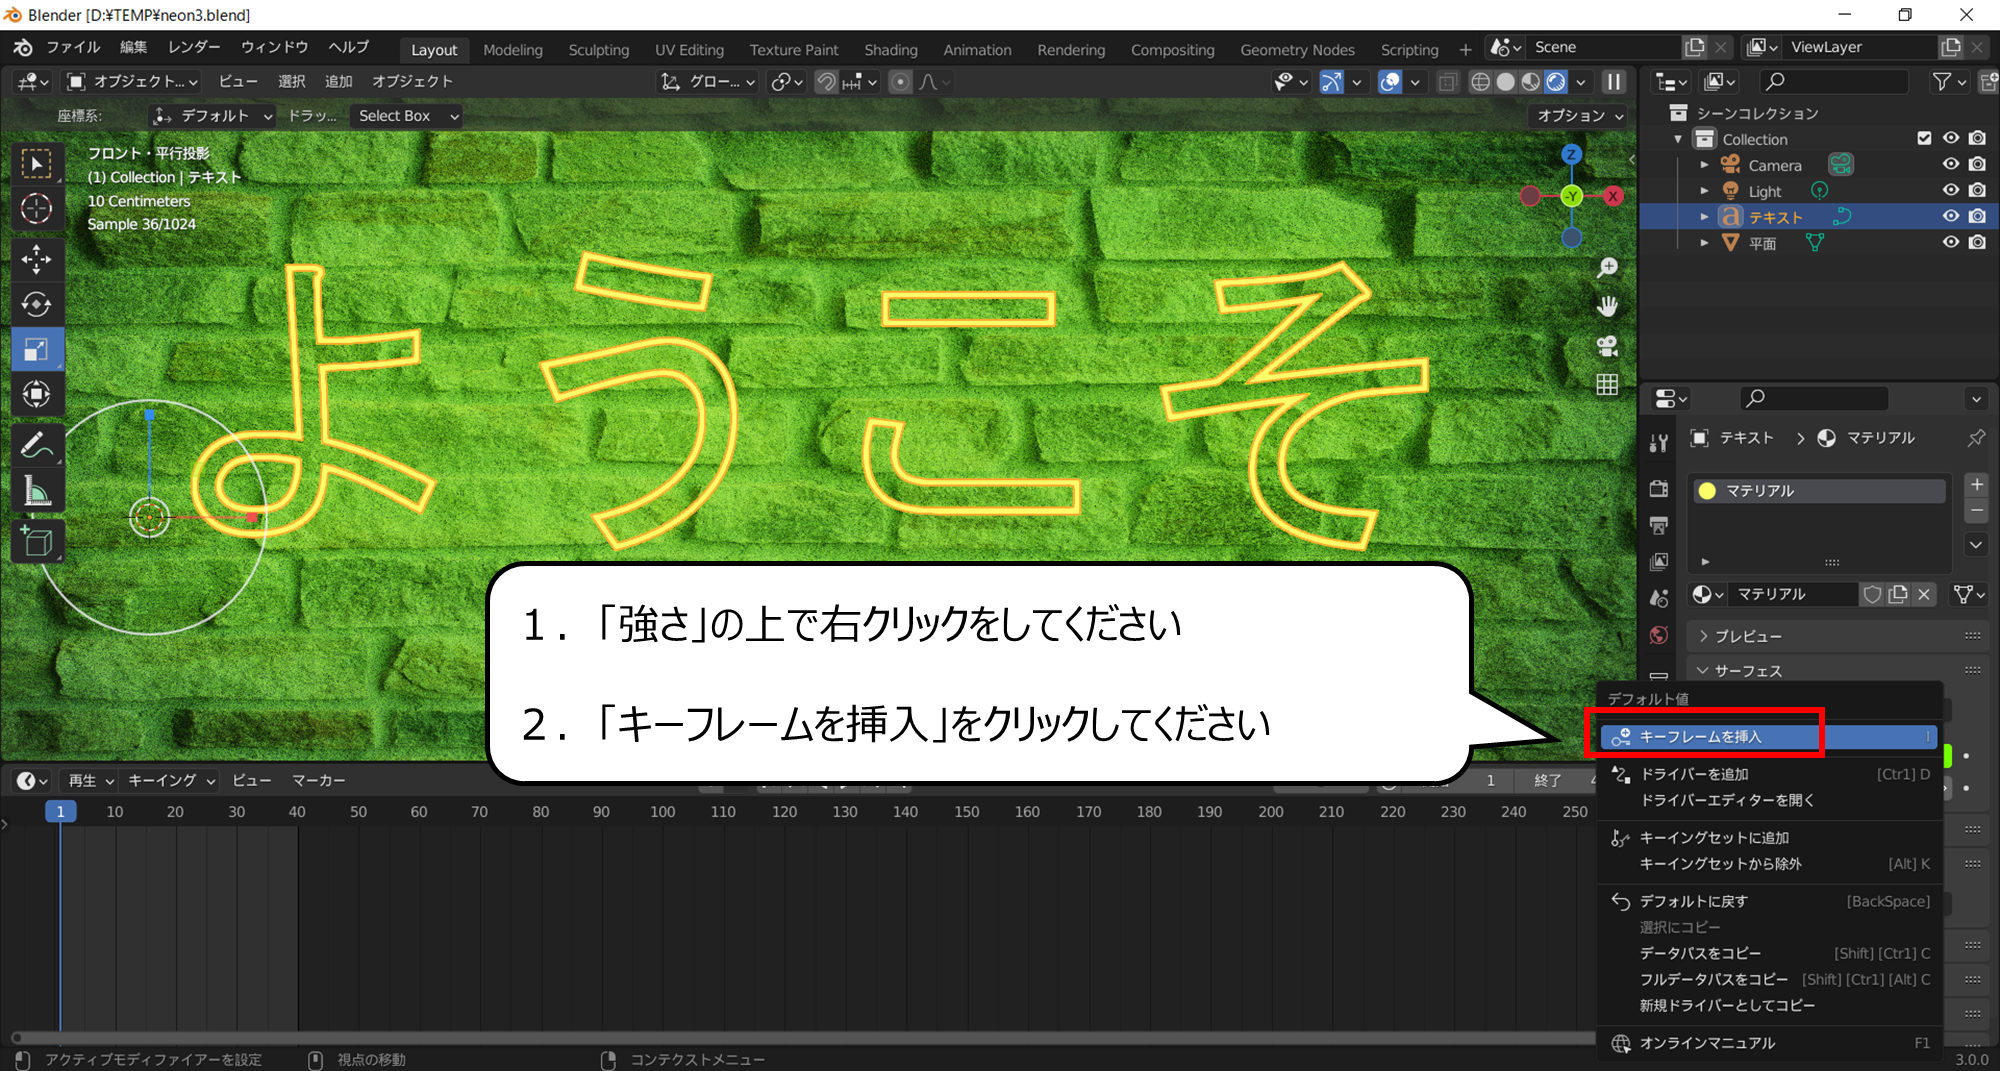
Task: Click the viewport zoom magnifier icon
Action: pyautogui.click(x=1607, y=268)
